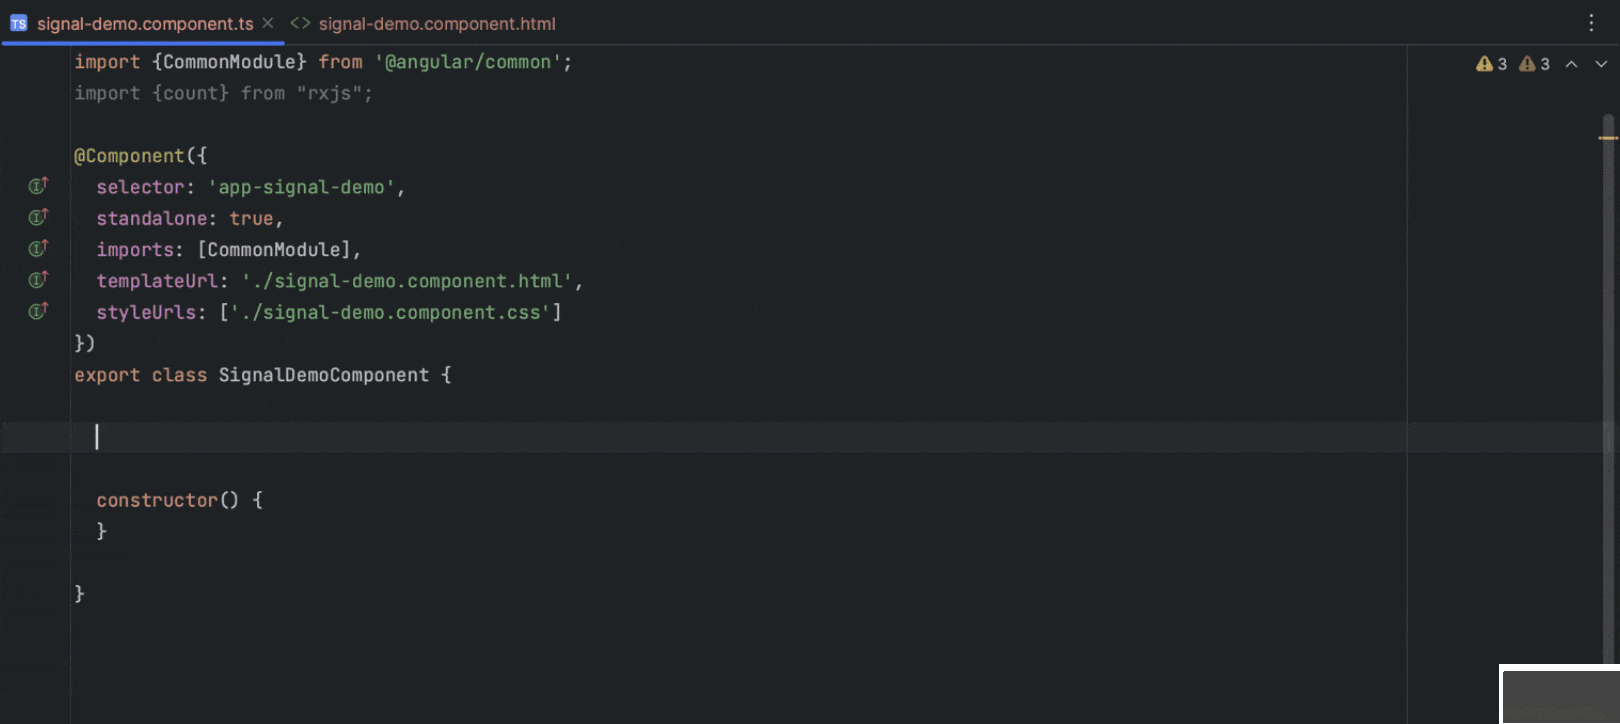Click gutter icon beside selector line
Screen dimensions: 1620x724
[38, 186]
